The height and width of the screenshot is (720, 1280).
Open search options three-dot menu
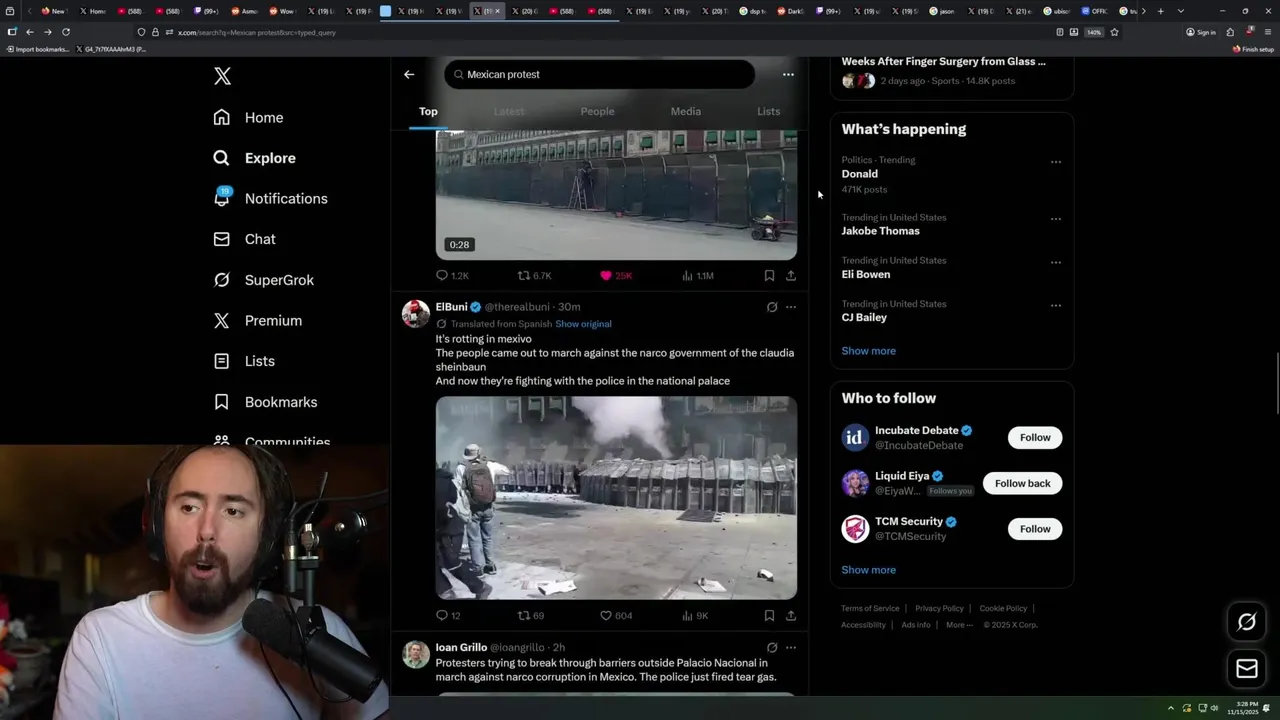788,74
